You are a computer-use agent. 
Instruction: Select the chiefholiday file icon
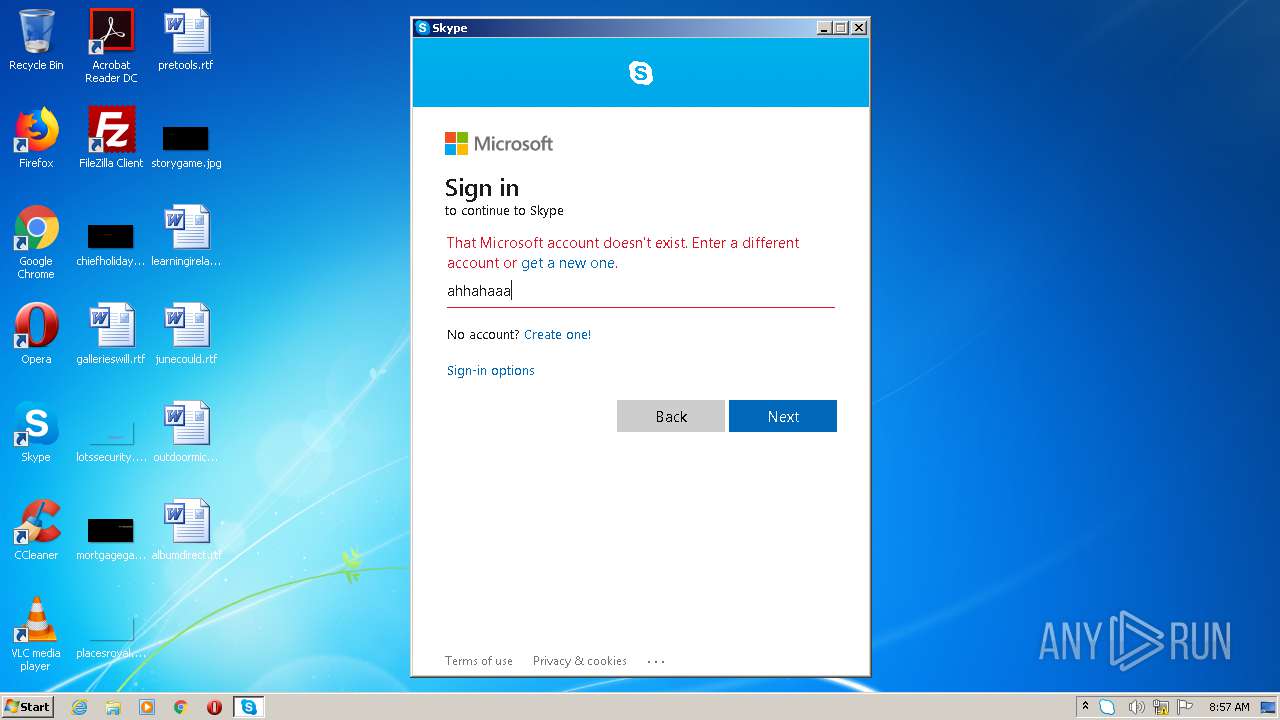click(111, 245)
